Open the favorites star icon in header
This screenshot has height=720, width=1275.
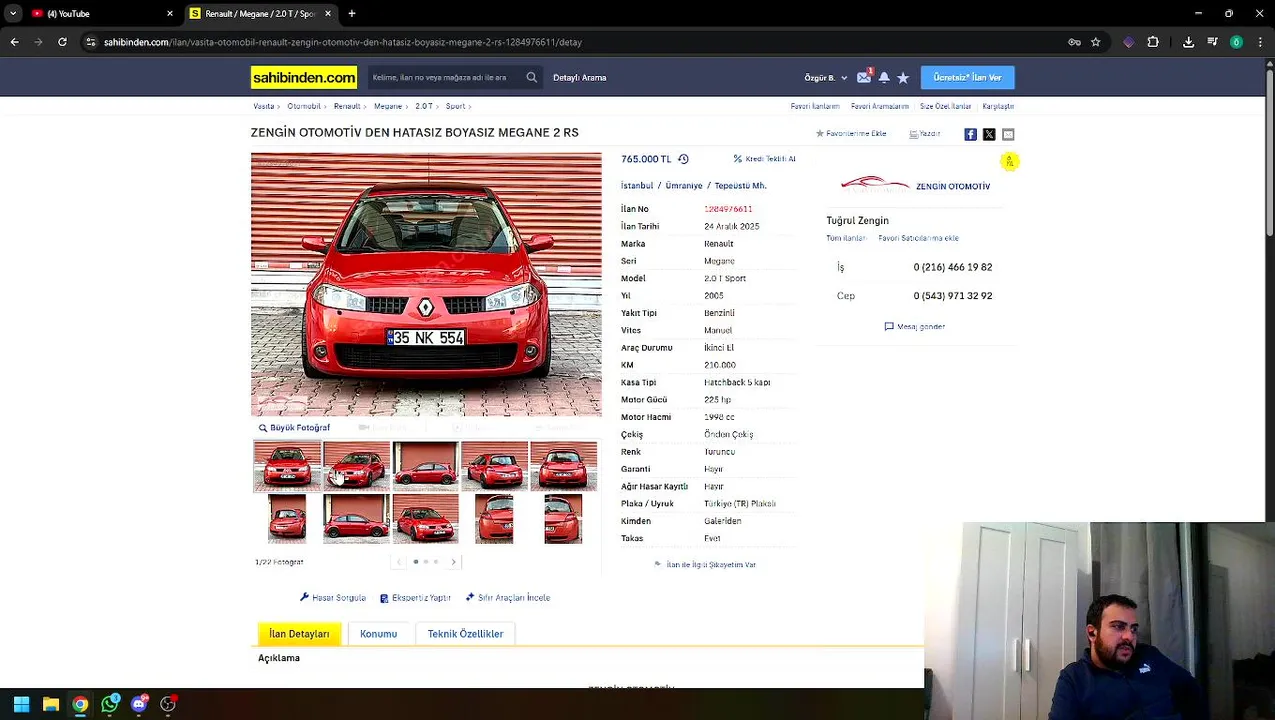903,77
